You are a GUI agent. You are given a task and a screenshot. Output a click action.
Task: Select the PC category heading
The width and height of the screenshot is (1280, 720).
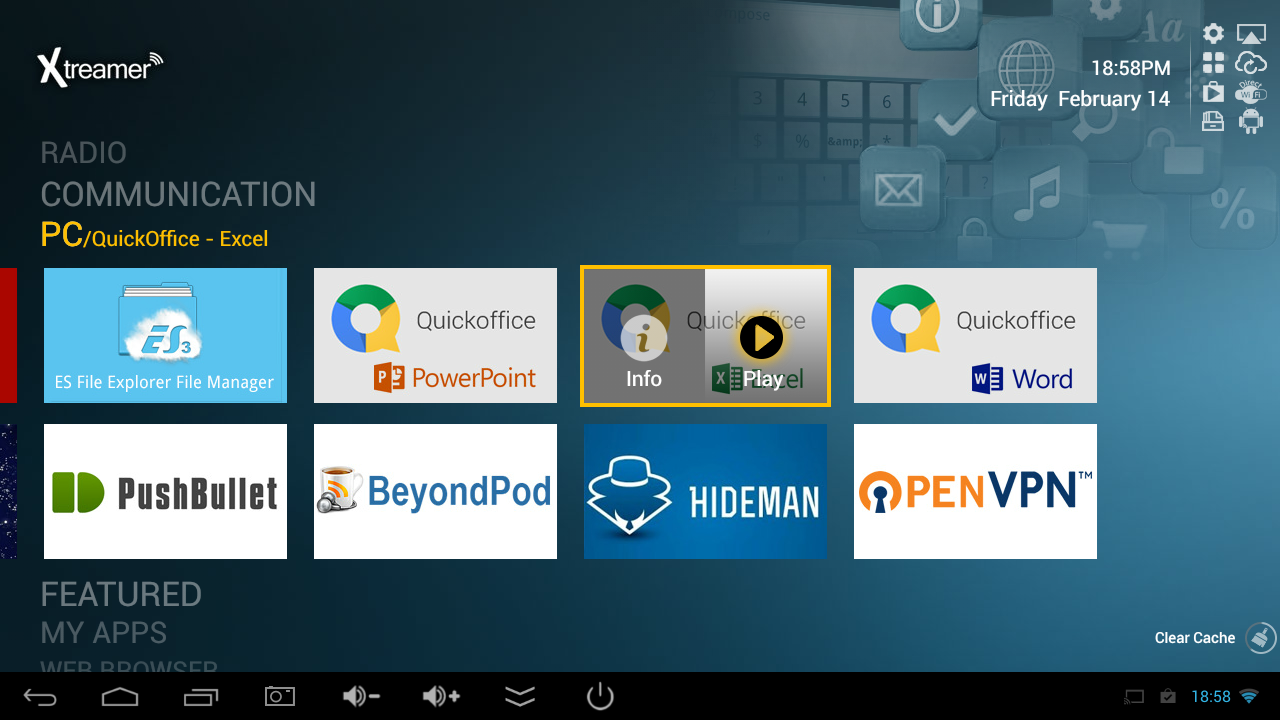point(61,235)
